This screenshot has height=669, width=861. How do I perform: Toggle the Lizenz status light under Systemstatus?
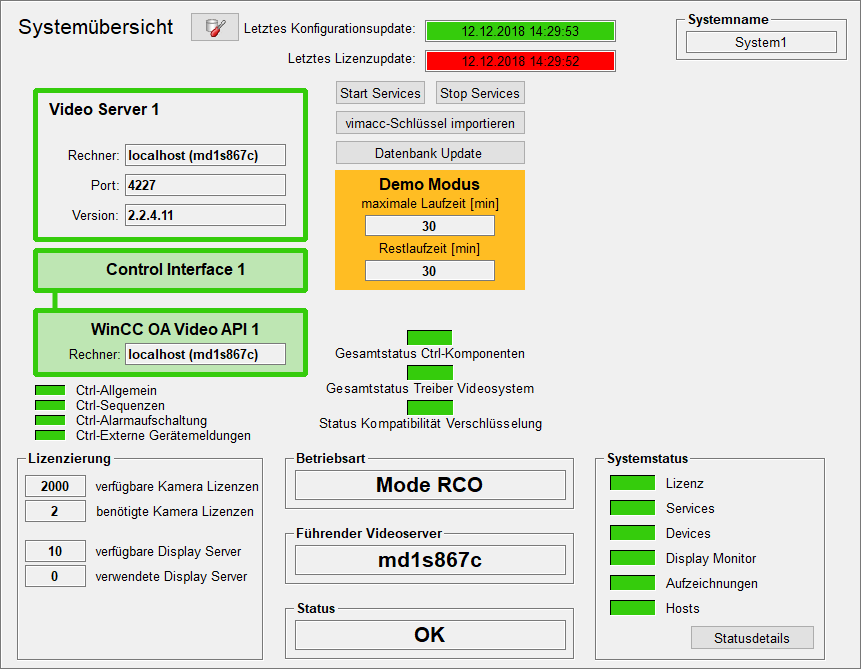pyautogui.click(x=632, y=483)
